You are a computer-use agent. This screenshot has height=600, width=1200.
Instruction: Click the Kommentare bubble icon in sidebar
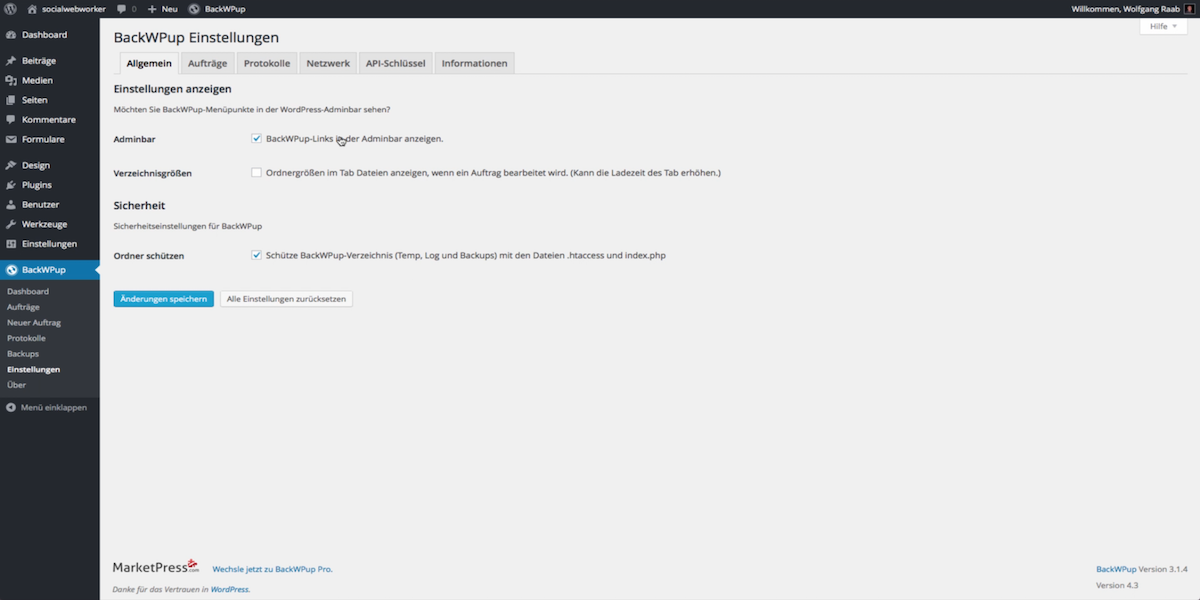tap(11, 120)
